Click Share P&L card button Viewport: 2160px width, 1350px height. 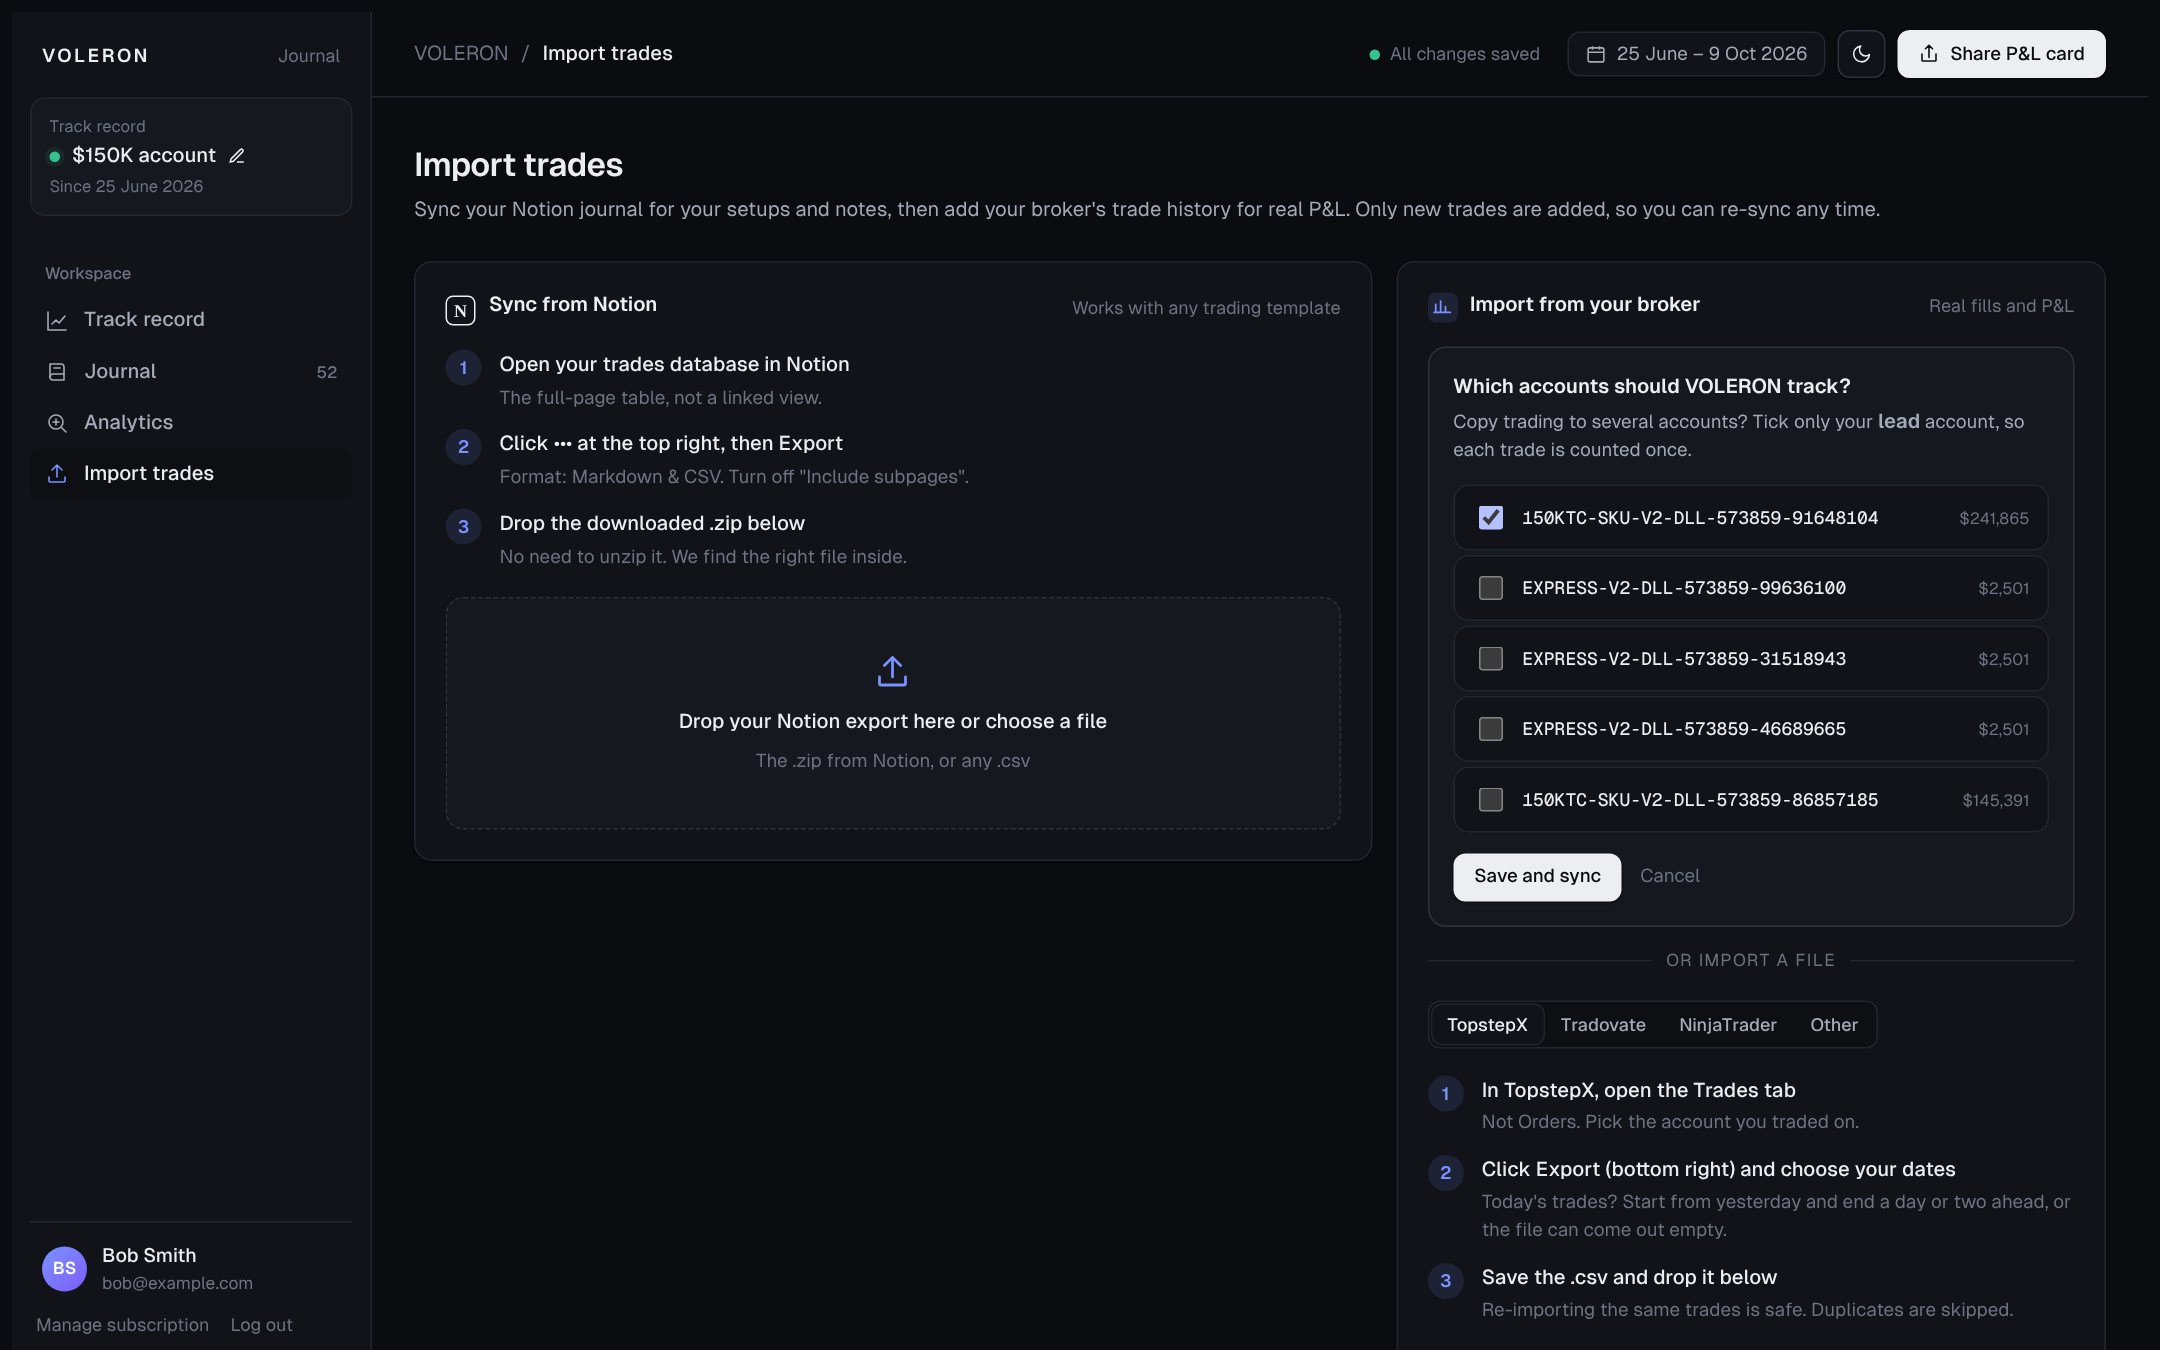(2001, 54)
